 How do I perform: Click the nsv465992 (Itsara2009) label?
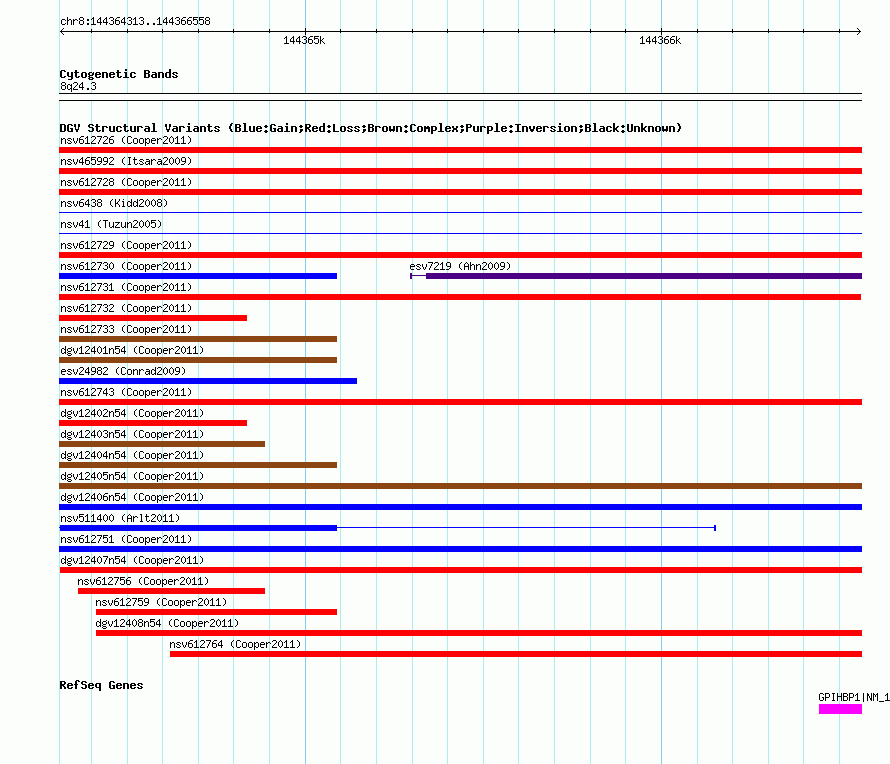[x=126, y=161]
